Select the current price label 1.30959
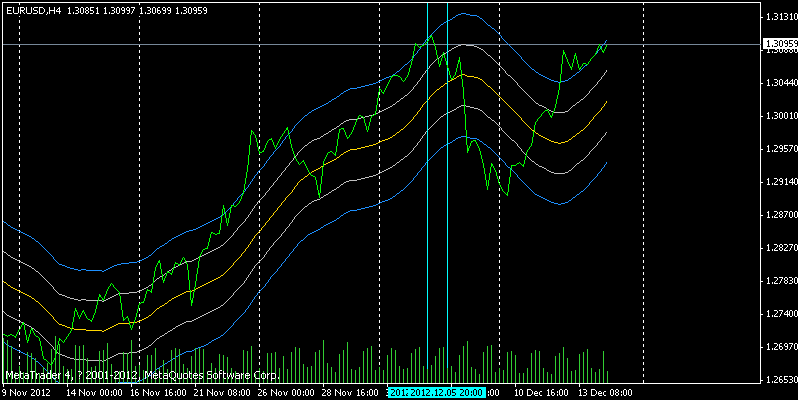 (x=781, y=44)
